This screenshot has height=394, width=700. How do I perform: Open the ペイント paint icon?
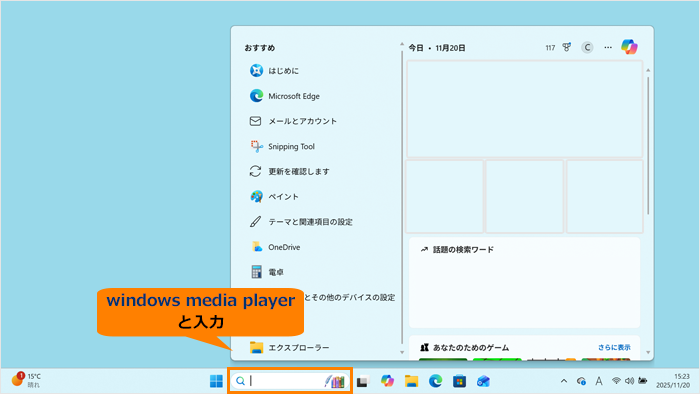(256, 196)
